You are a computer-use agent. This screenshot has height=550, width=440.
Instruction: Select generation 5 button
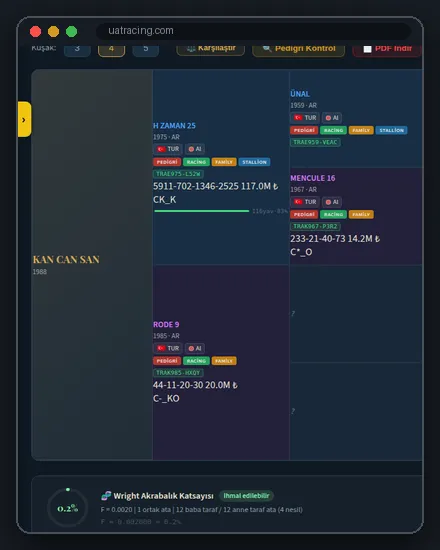click(146, 48)
